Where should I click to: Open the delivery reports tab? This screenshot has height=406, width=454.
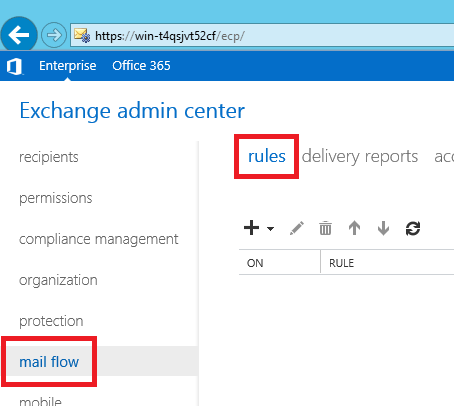[360, 156]
